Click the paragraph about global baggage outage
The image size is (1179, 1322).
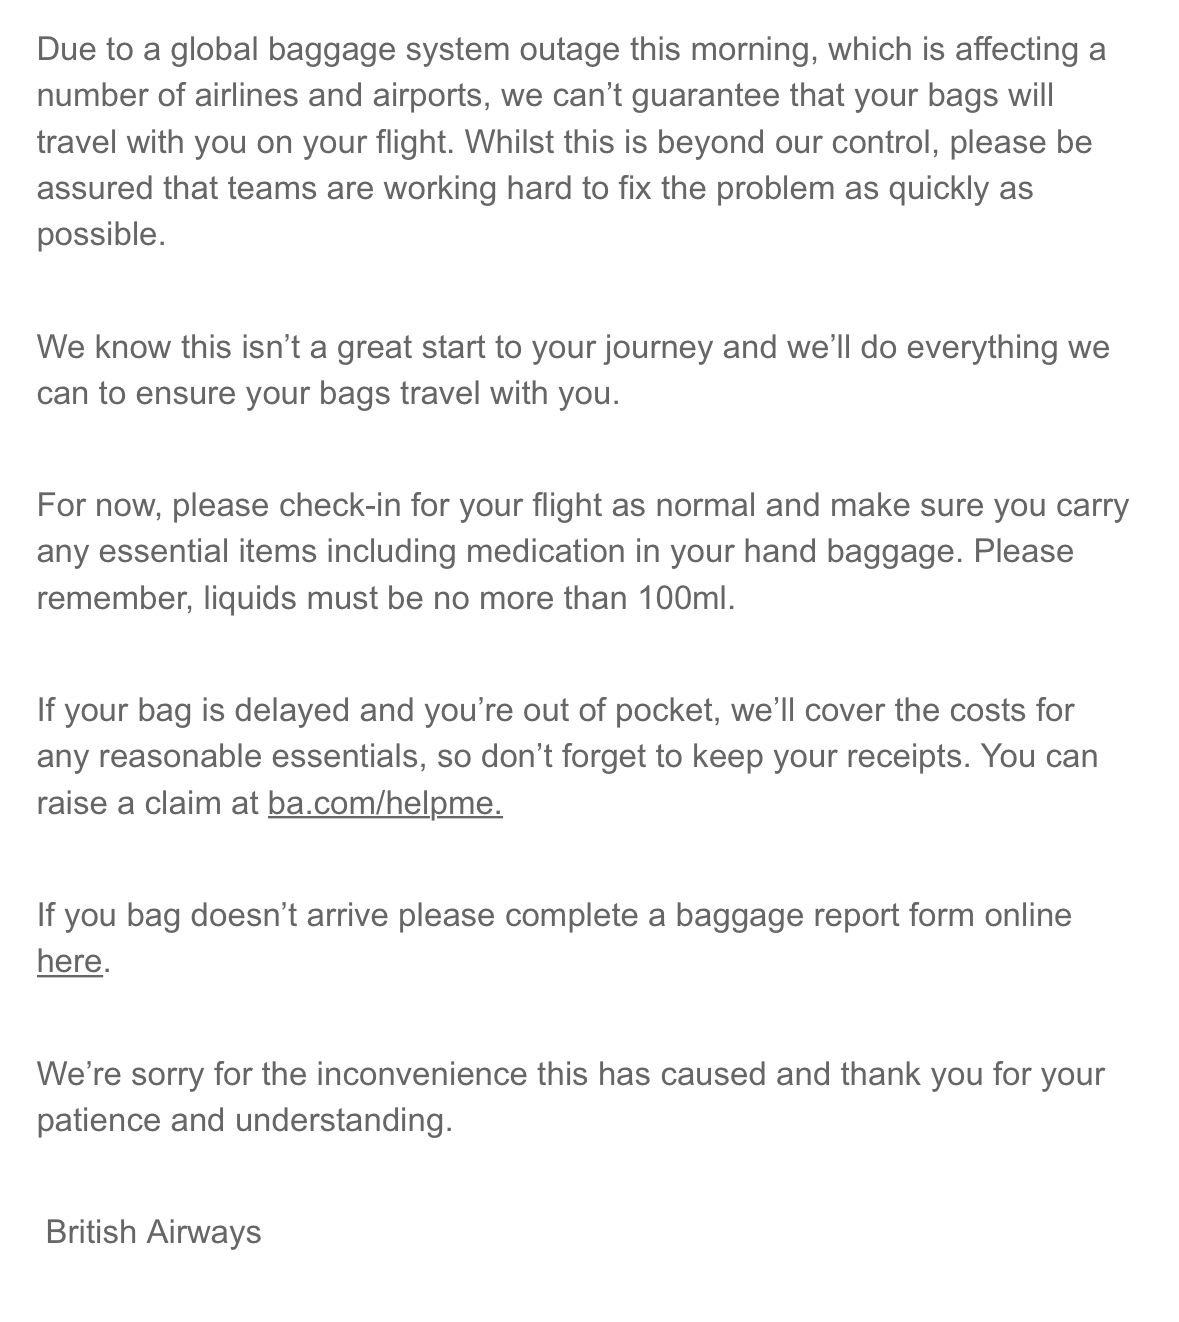(x=570, y=141)
